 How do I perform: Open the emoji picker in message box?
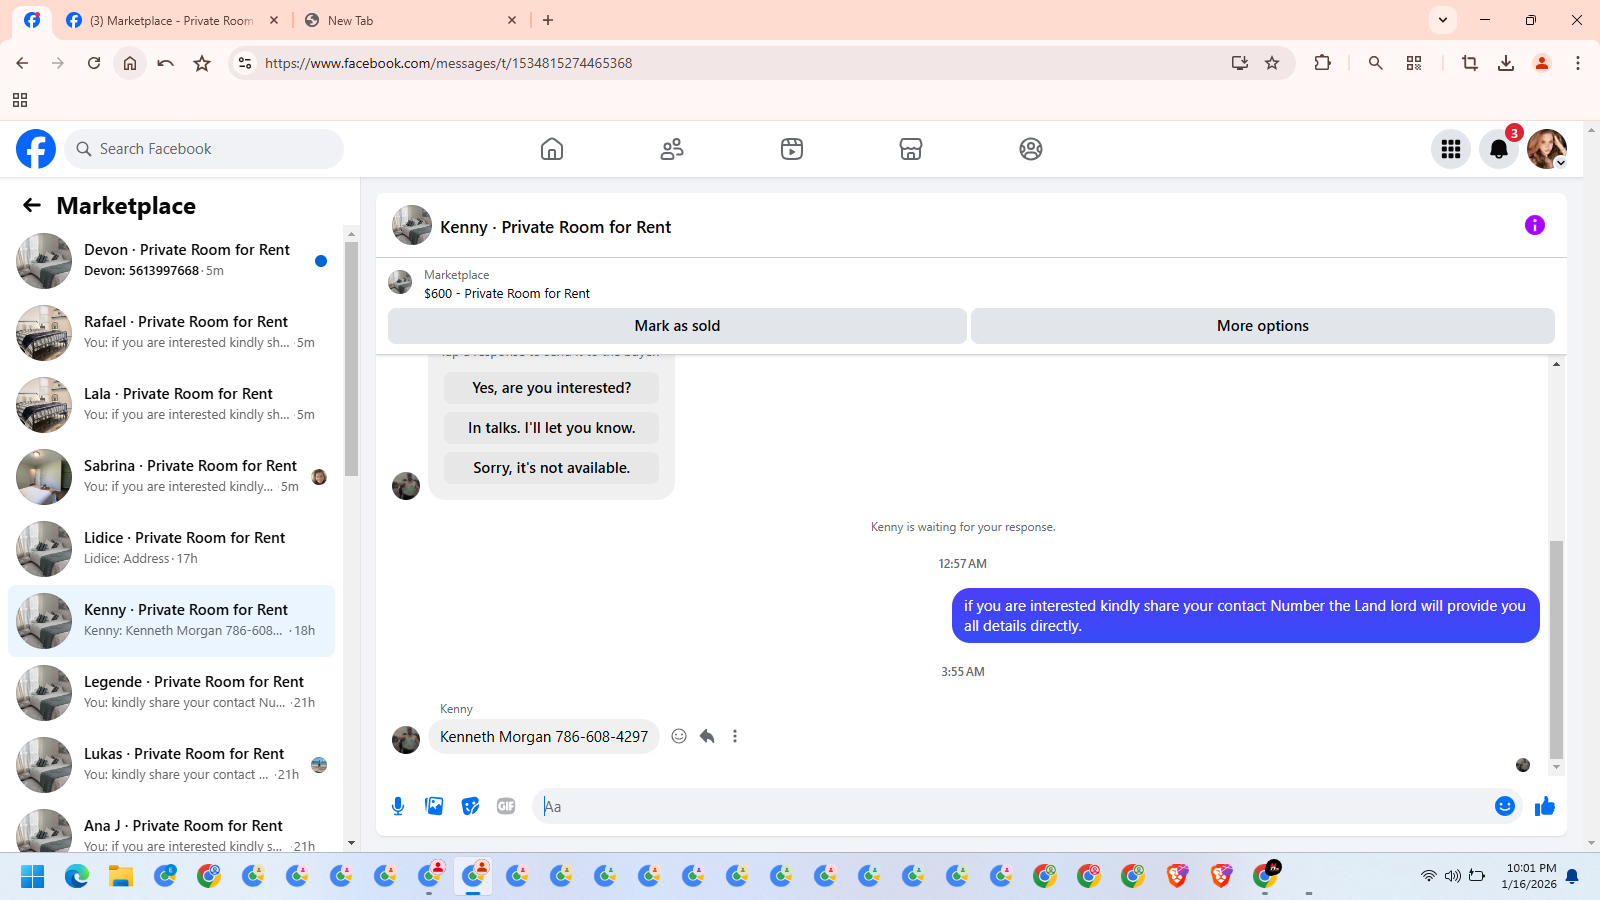coord(1505,806)
